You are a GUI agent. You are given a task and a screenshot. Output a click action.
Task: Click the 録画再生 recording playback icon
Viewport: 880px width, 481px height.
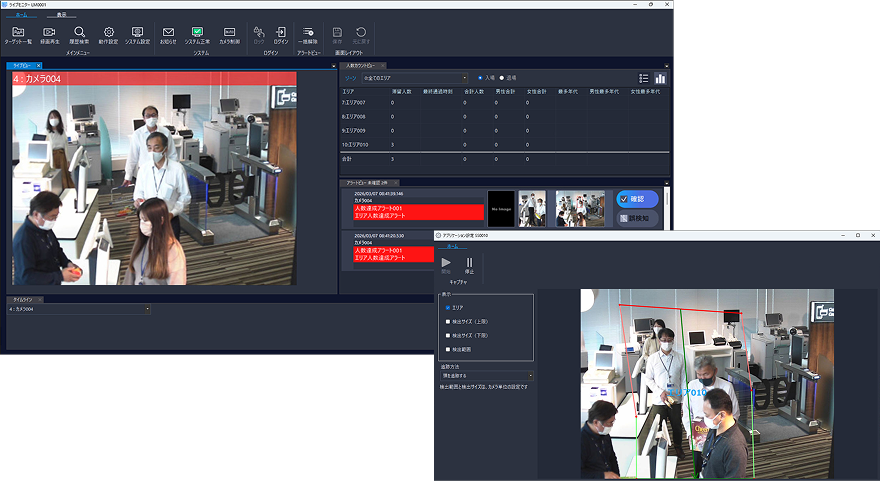pos(49,35)
